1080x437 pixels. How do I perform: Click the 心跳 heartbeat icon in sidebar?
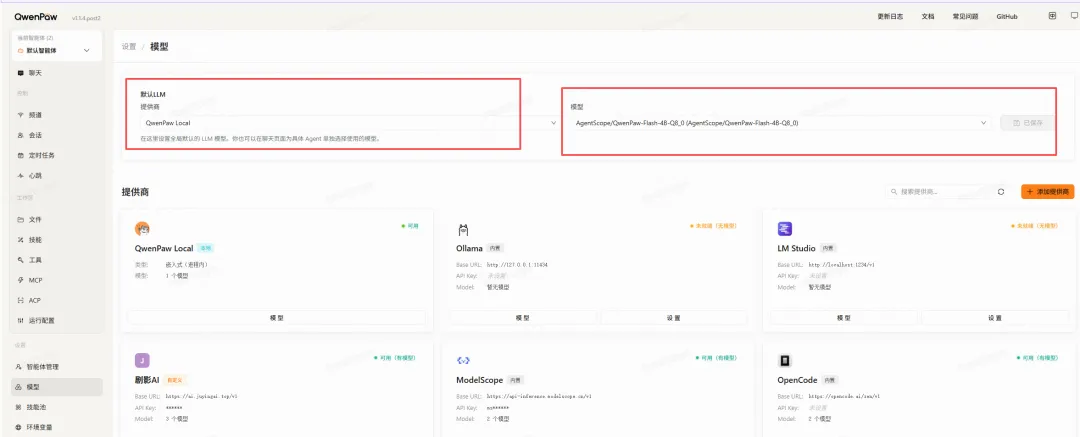pyautogui.click(x=21, y=176)
